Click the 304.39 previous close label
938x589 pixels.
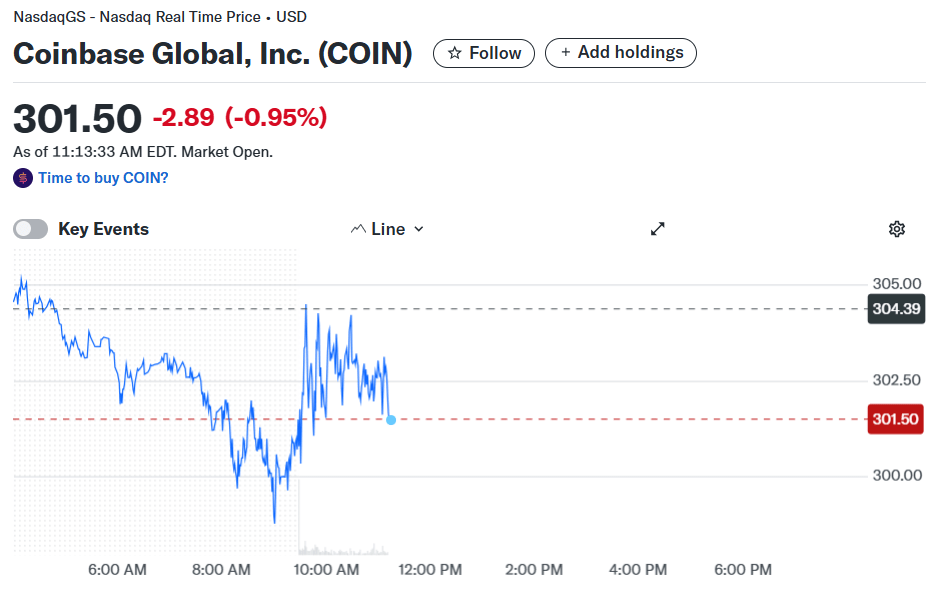[895, 309]
